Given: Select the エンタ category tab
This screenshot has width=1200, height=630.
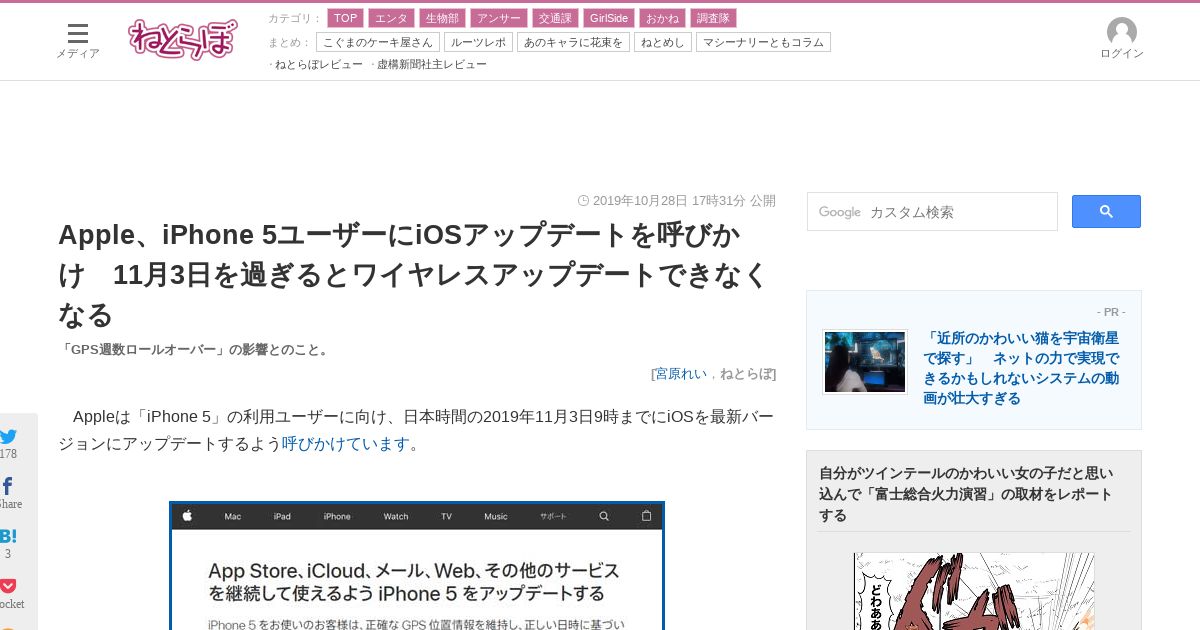Looking at the screenshot, I should pos(391,18).
